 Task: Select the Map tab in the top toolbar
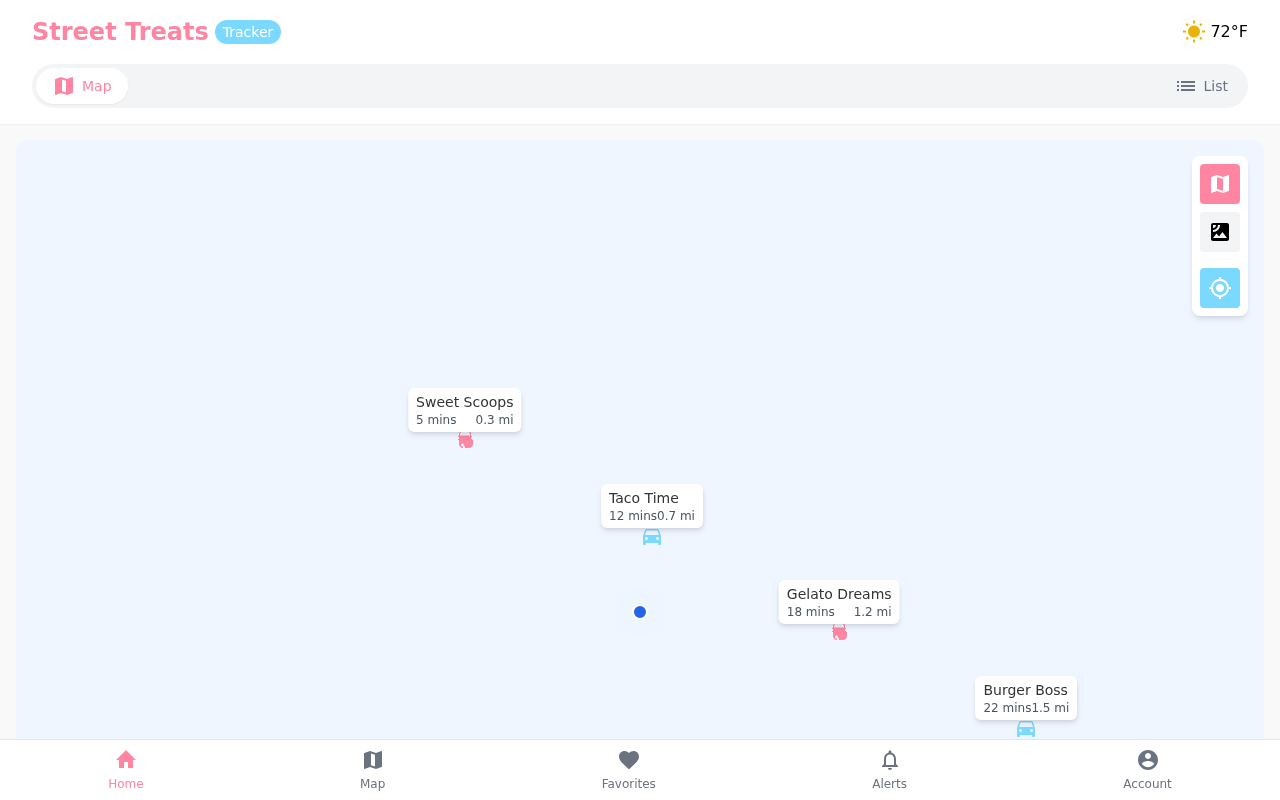[x=81, y=86]
